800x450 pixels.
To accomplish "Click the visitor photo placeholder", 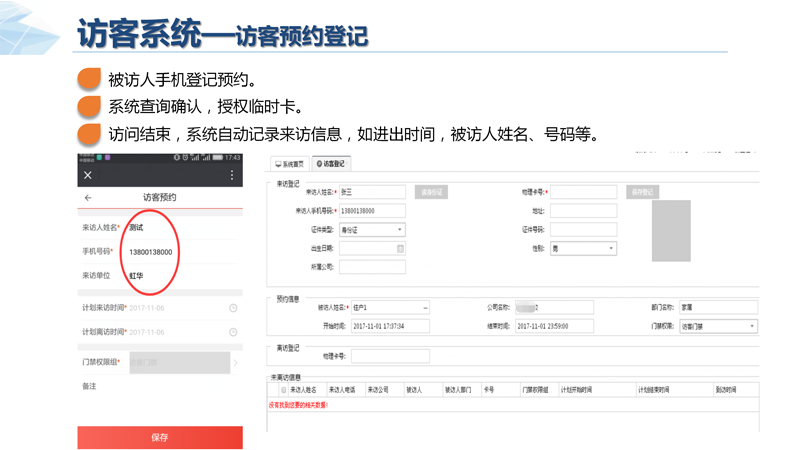I will [671, 230].
